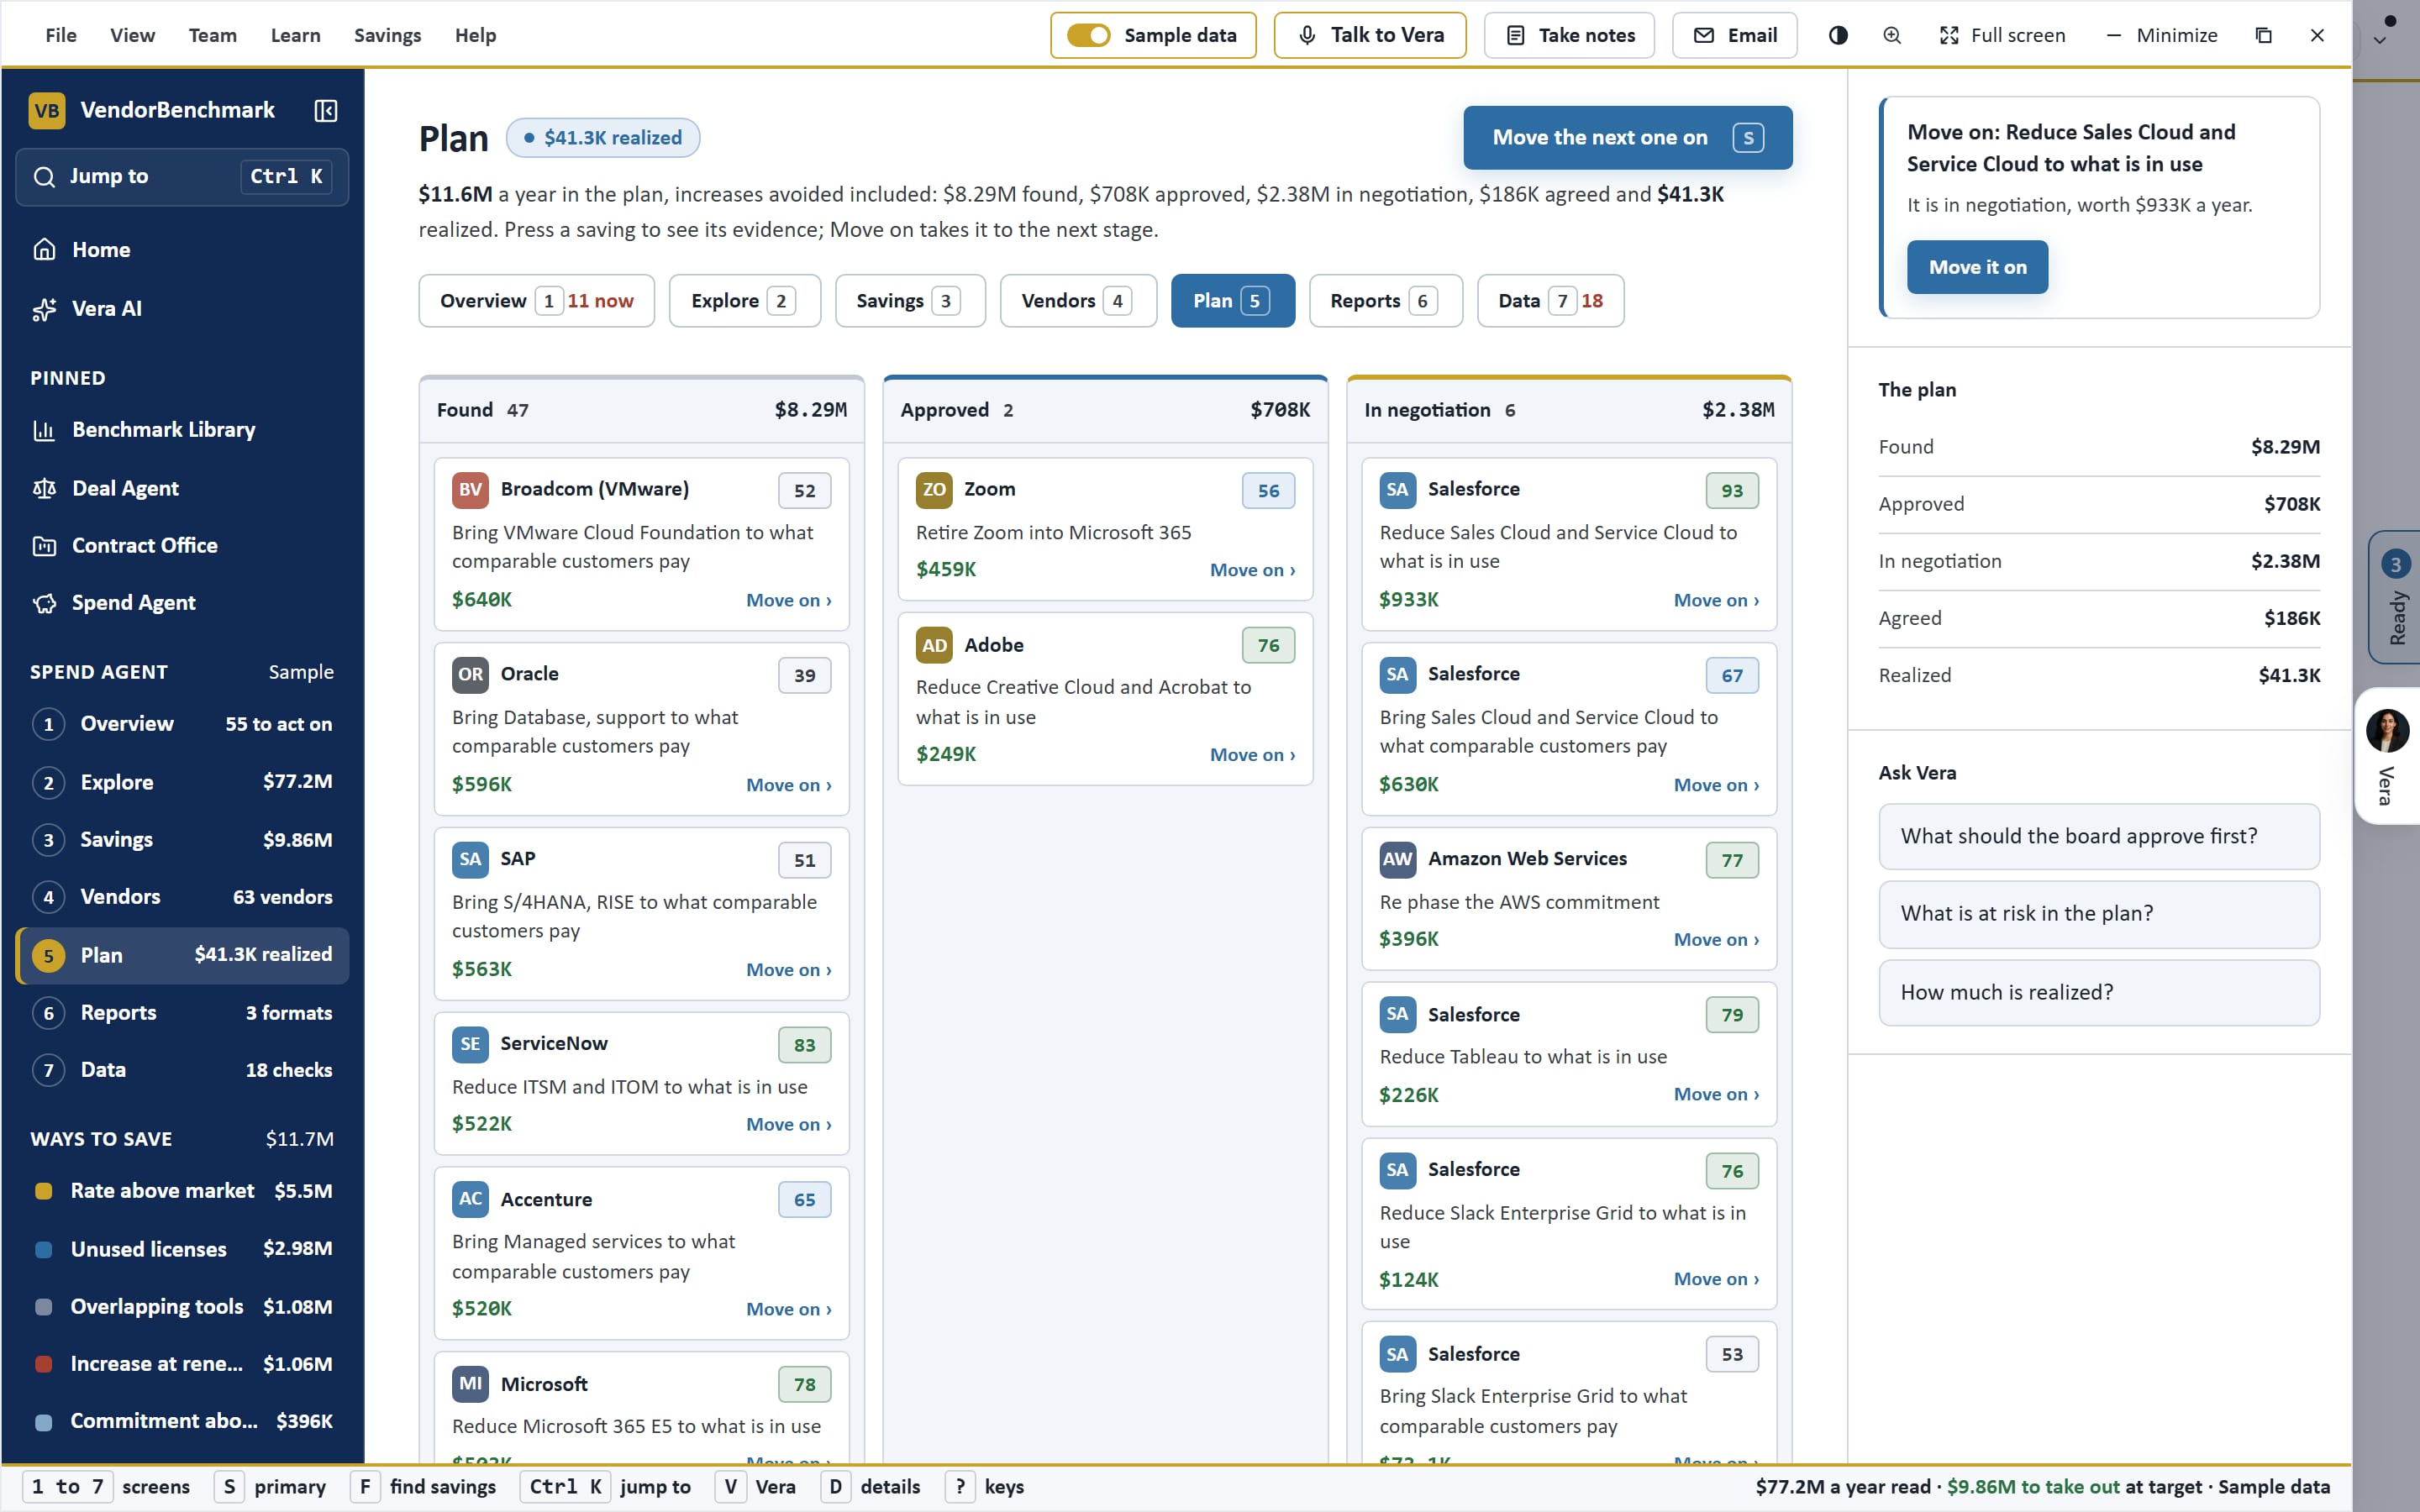Click Move the next one on button
This screenshot has height=1512, width=2420.
pos(1627,137)
